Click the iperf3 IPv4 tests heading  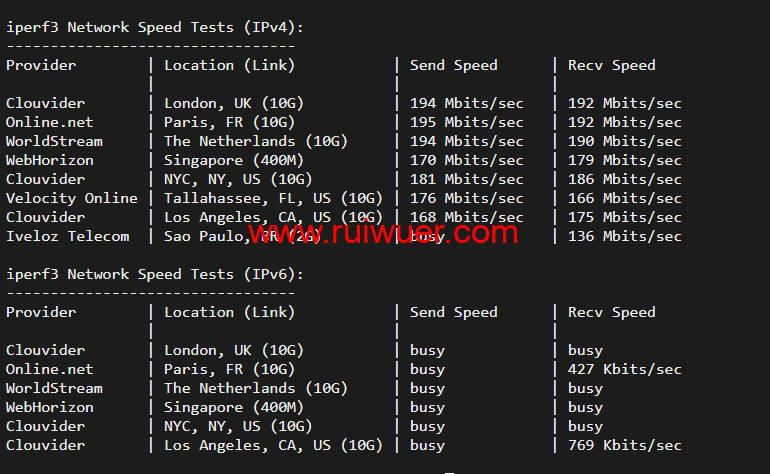pyautogui.click(x=155, y=27)
